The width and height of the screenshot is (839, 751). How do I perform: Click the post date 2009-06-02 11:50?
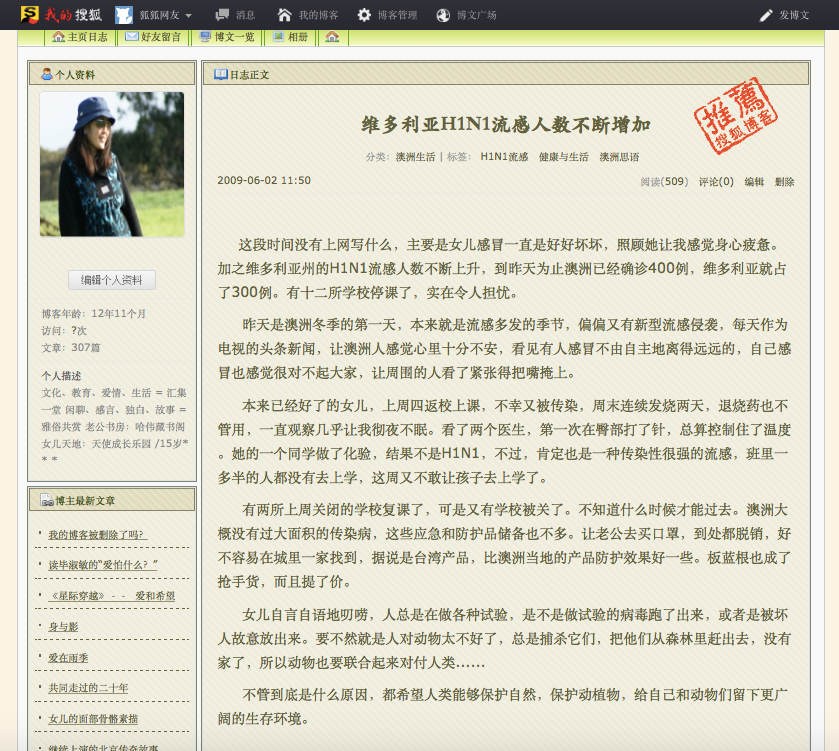pyautogui.click(x=264, y=180)
